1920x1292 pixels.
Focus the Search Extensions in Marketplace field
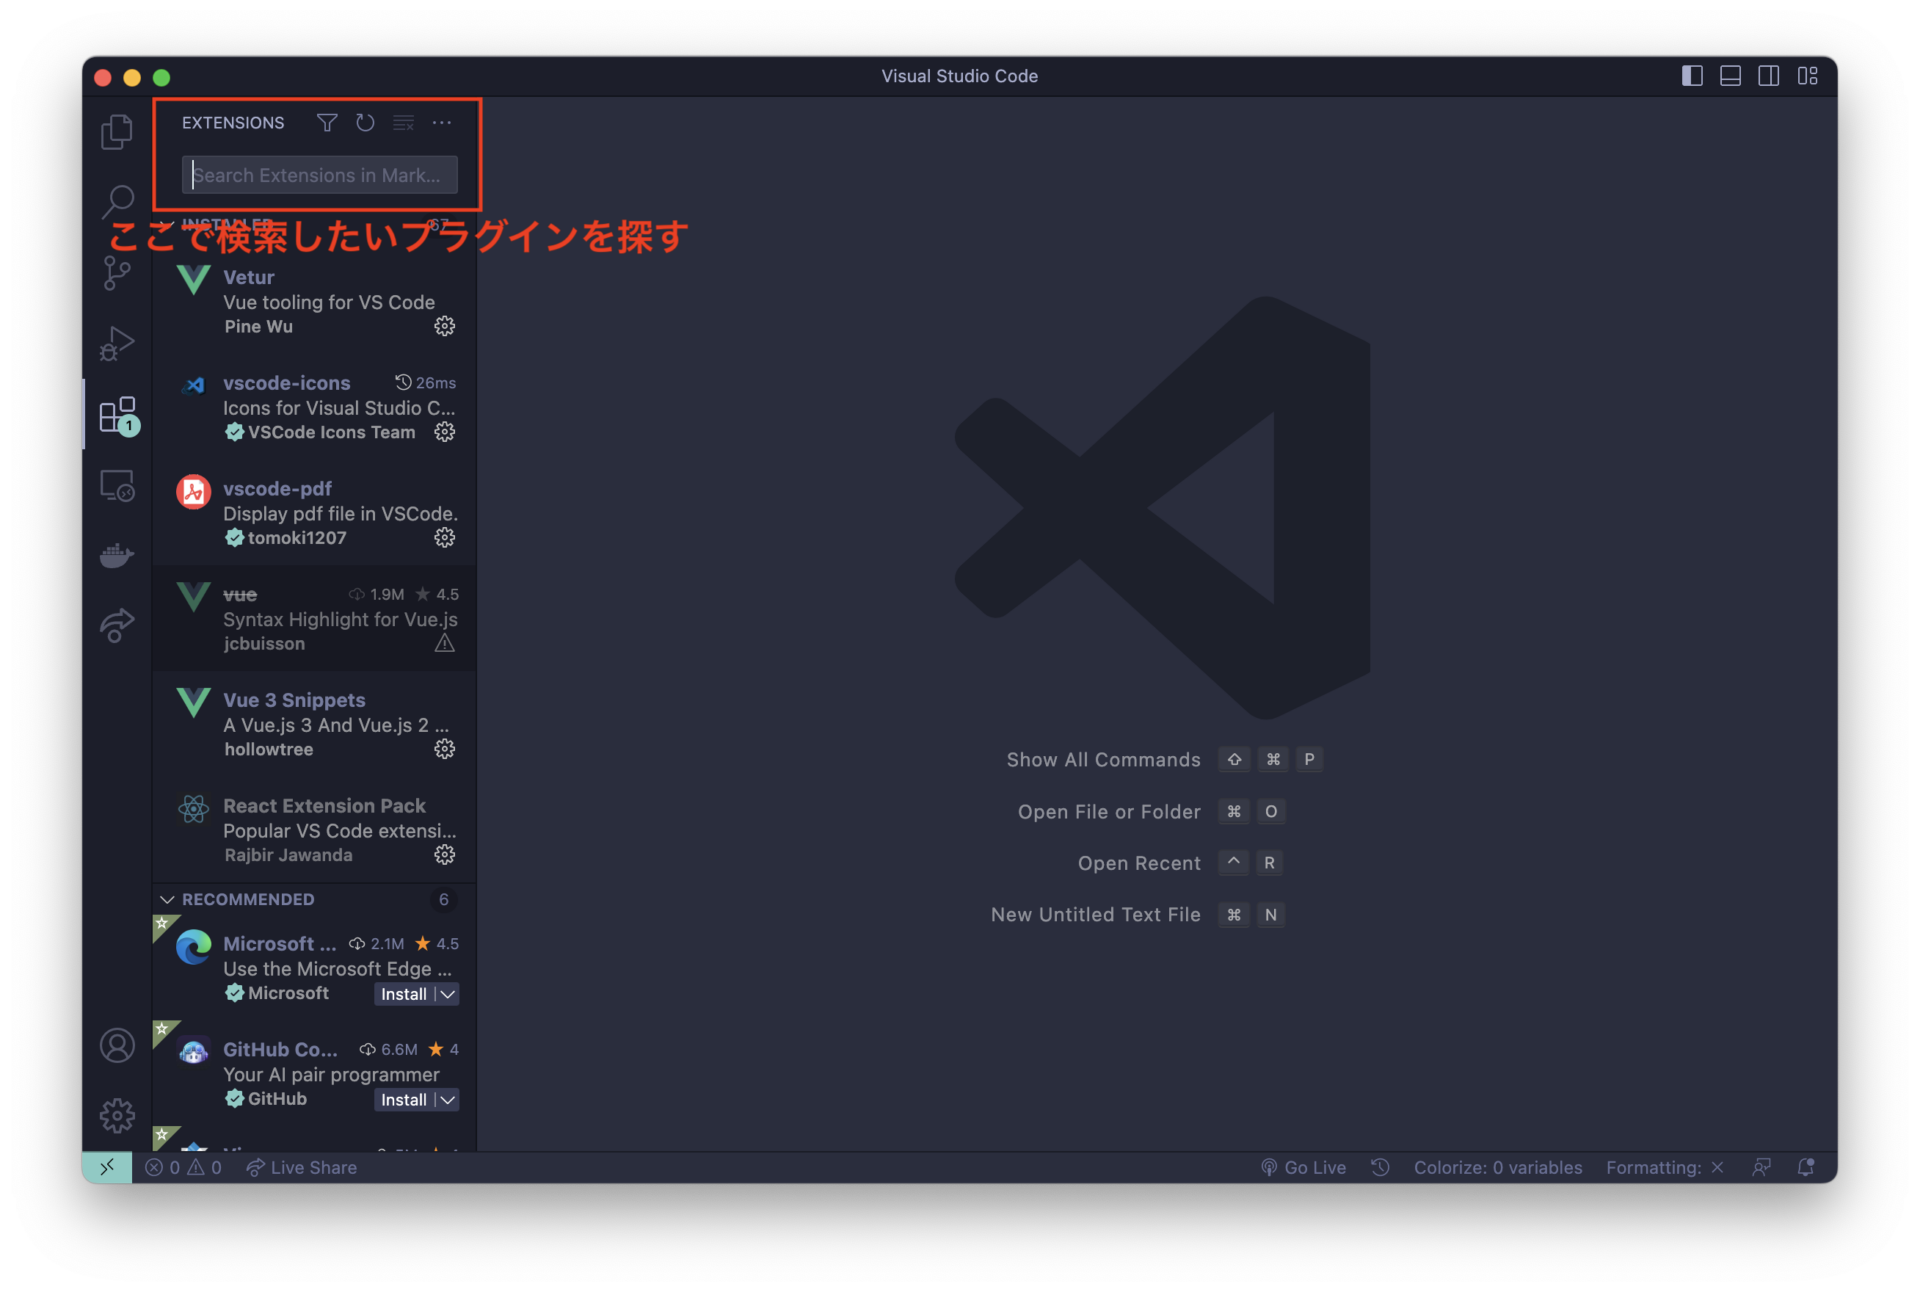[x=320, y=175]
